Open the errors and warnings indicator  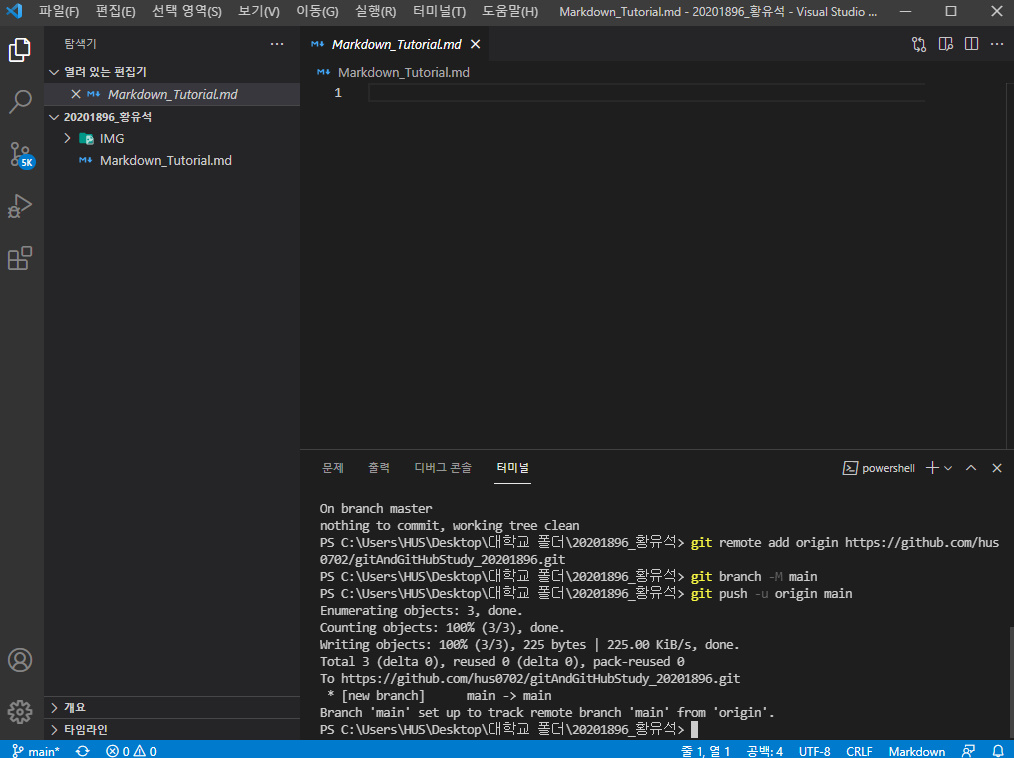click(131, 751)
